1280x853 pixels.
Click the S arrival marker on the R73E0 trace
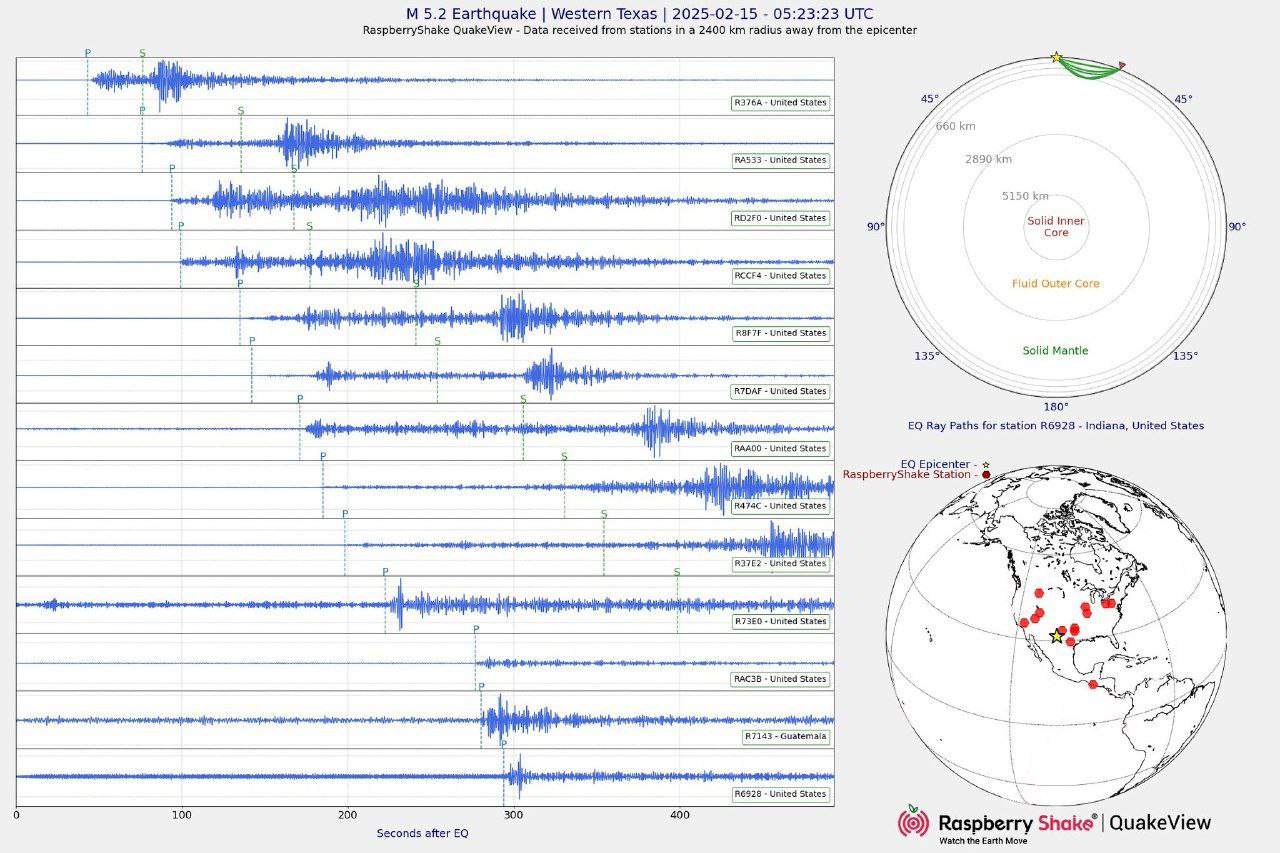(x=677, y=573)
